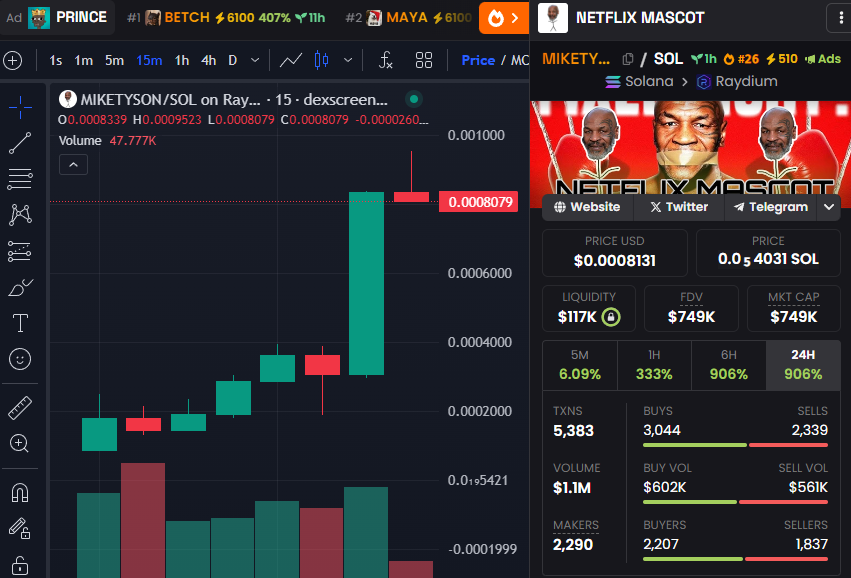
Task: Select the pattern drawing tool
Action: click(20, 215)
